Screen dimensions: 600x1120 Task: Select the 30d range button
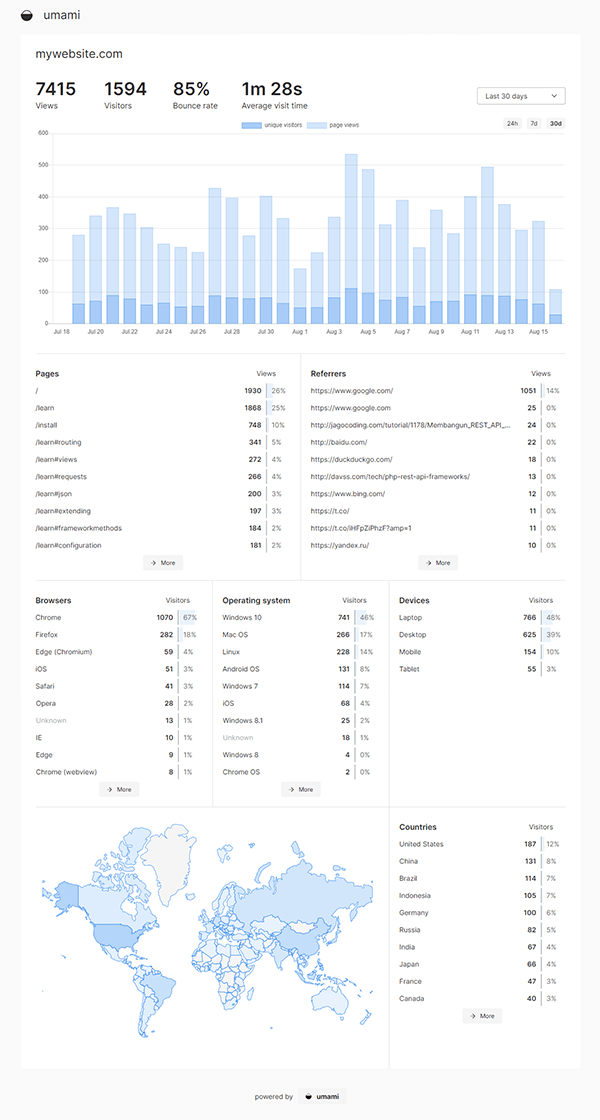coord(555,124)
